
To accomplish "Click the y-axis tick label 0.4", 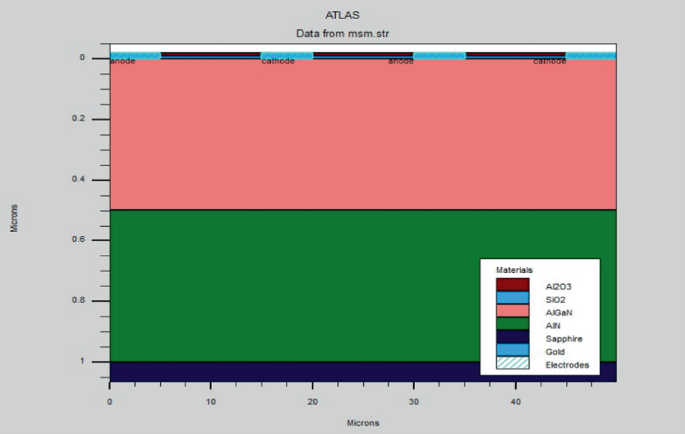I will 78,180.
